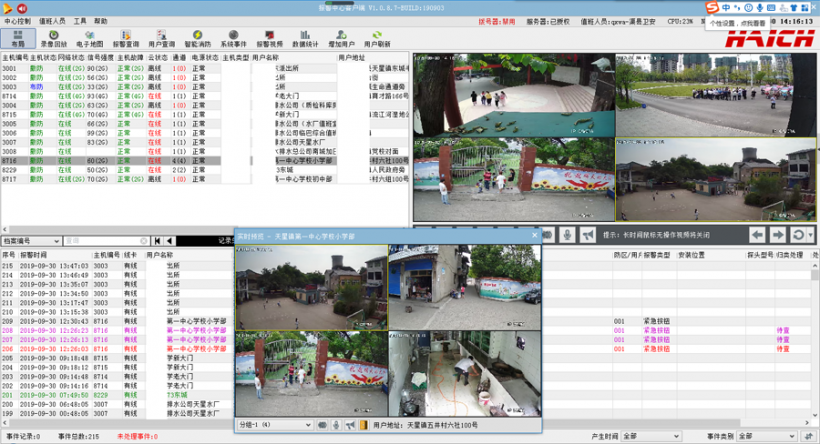Screen dimensions: 820x444
Task: Refresh users with 用户刷新
Action: (x=376, y=39)
